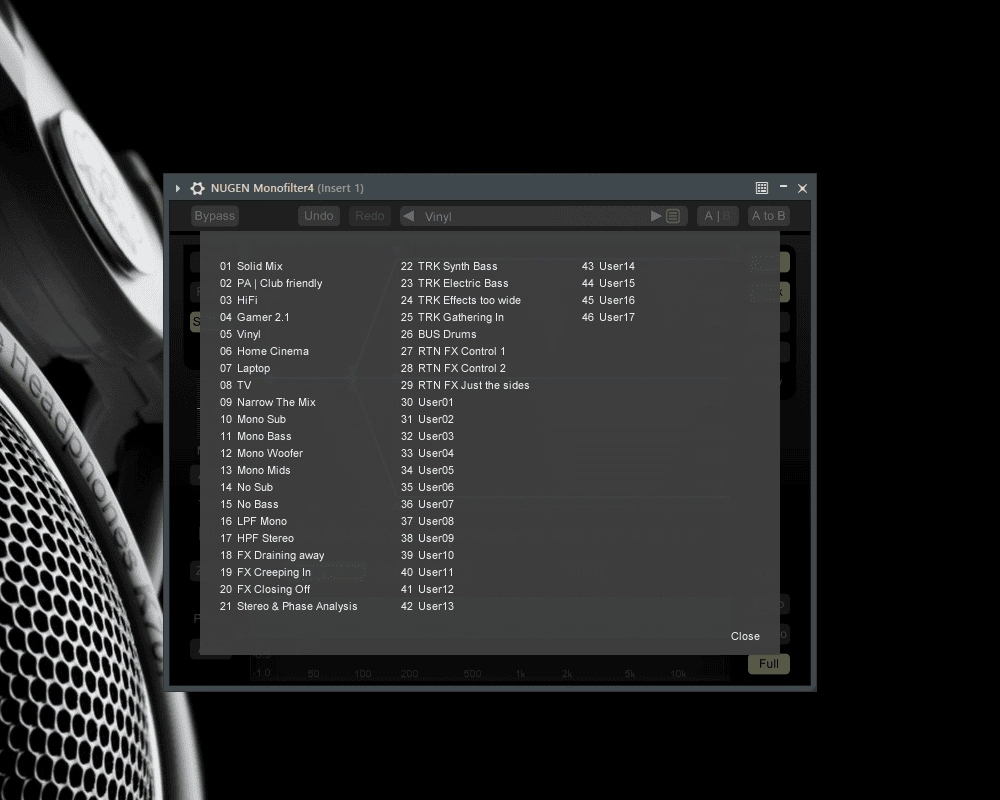Choose user slot 43 User14

608,266
